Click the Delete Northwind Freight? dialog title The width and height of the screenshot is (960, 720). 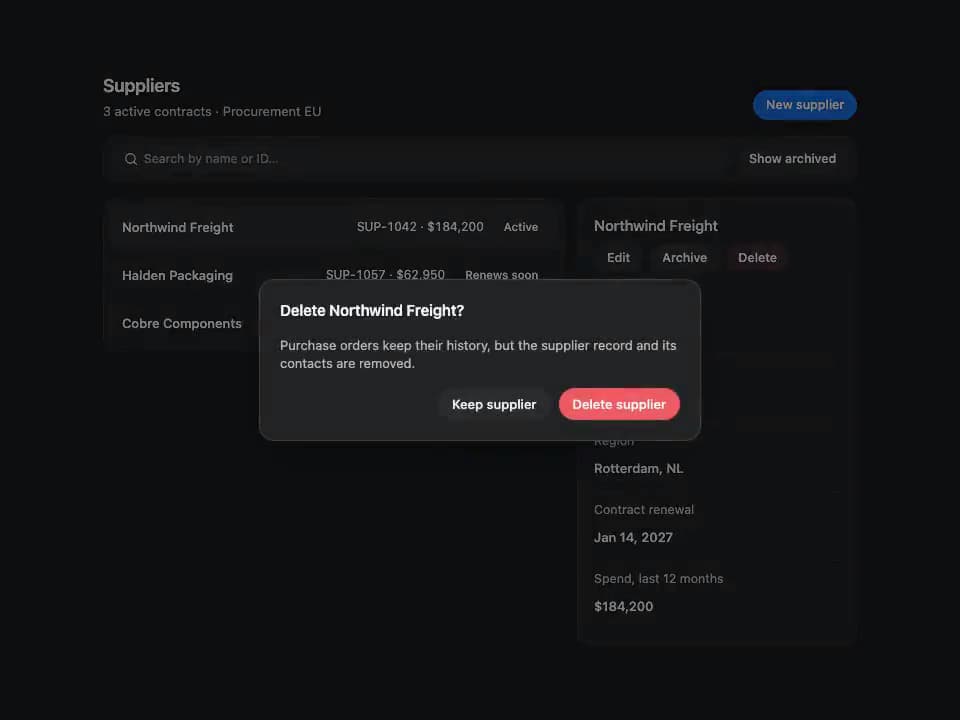[x=372, y=310]
